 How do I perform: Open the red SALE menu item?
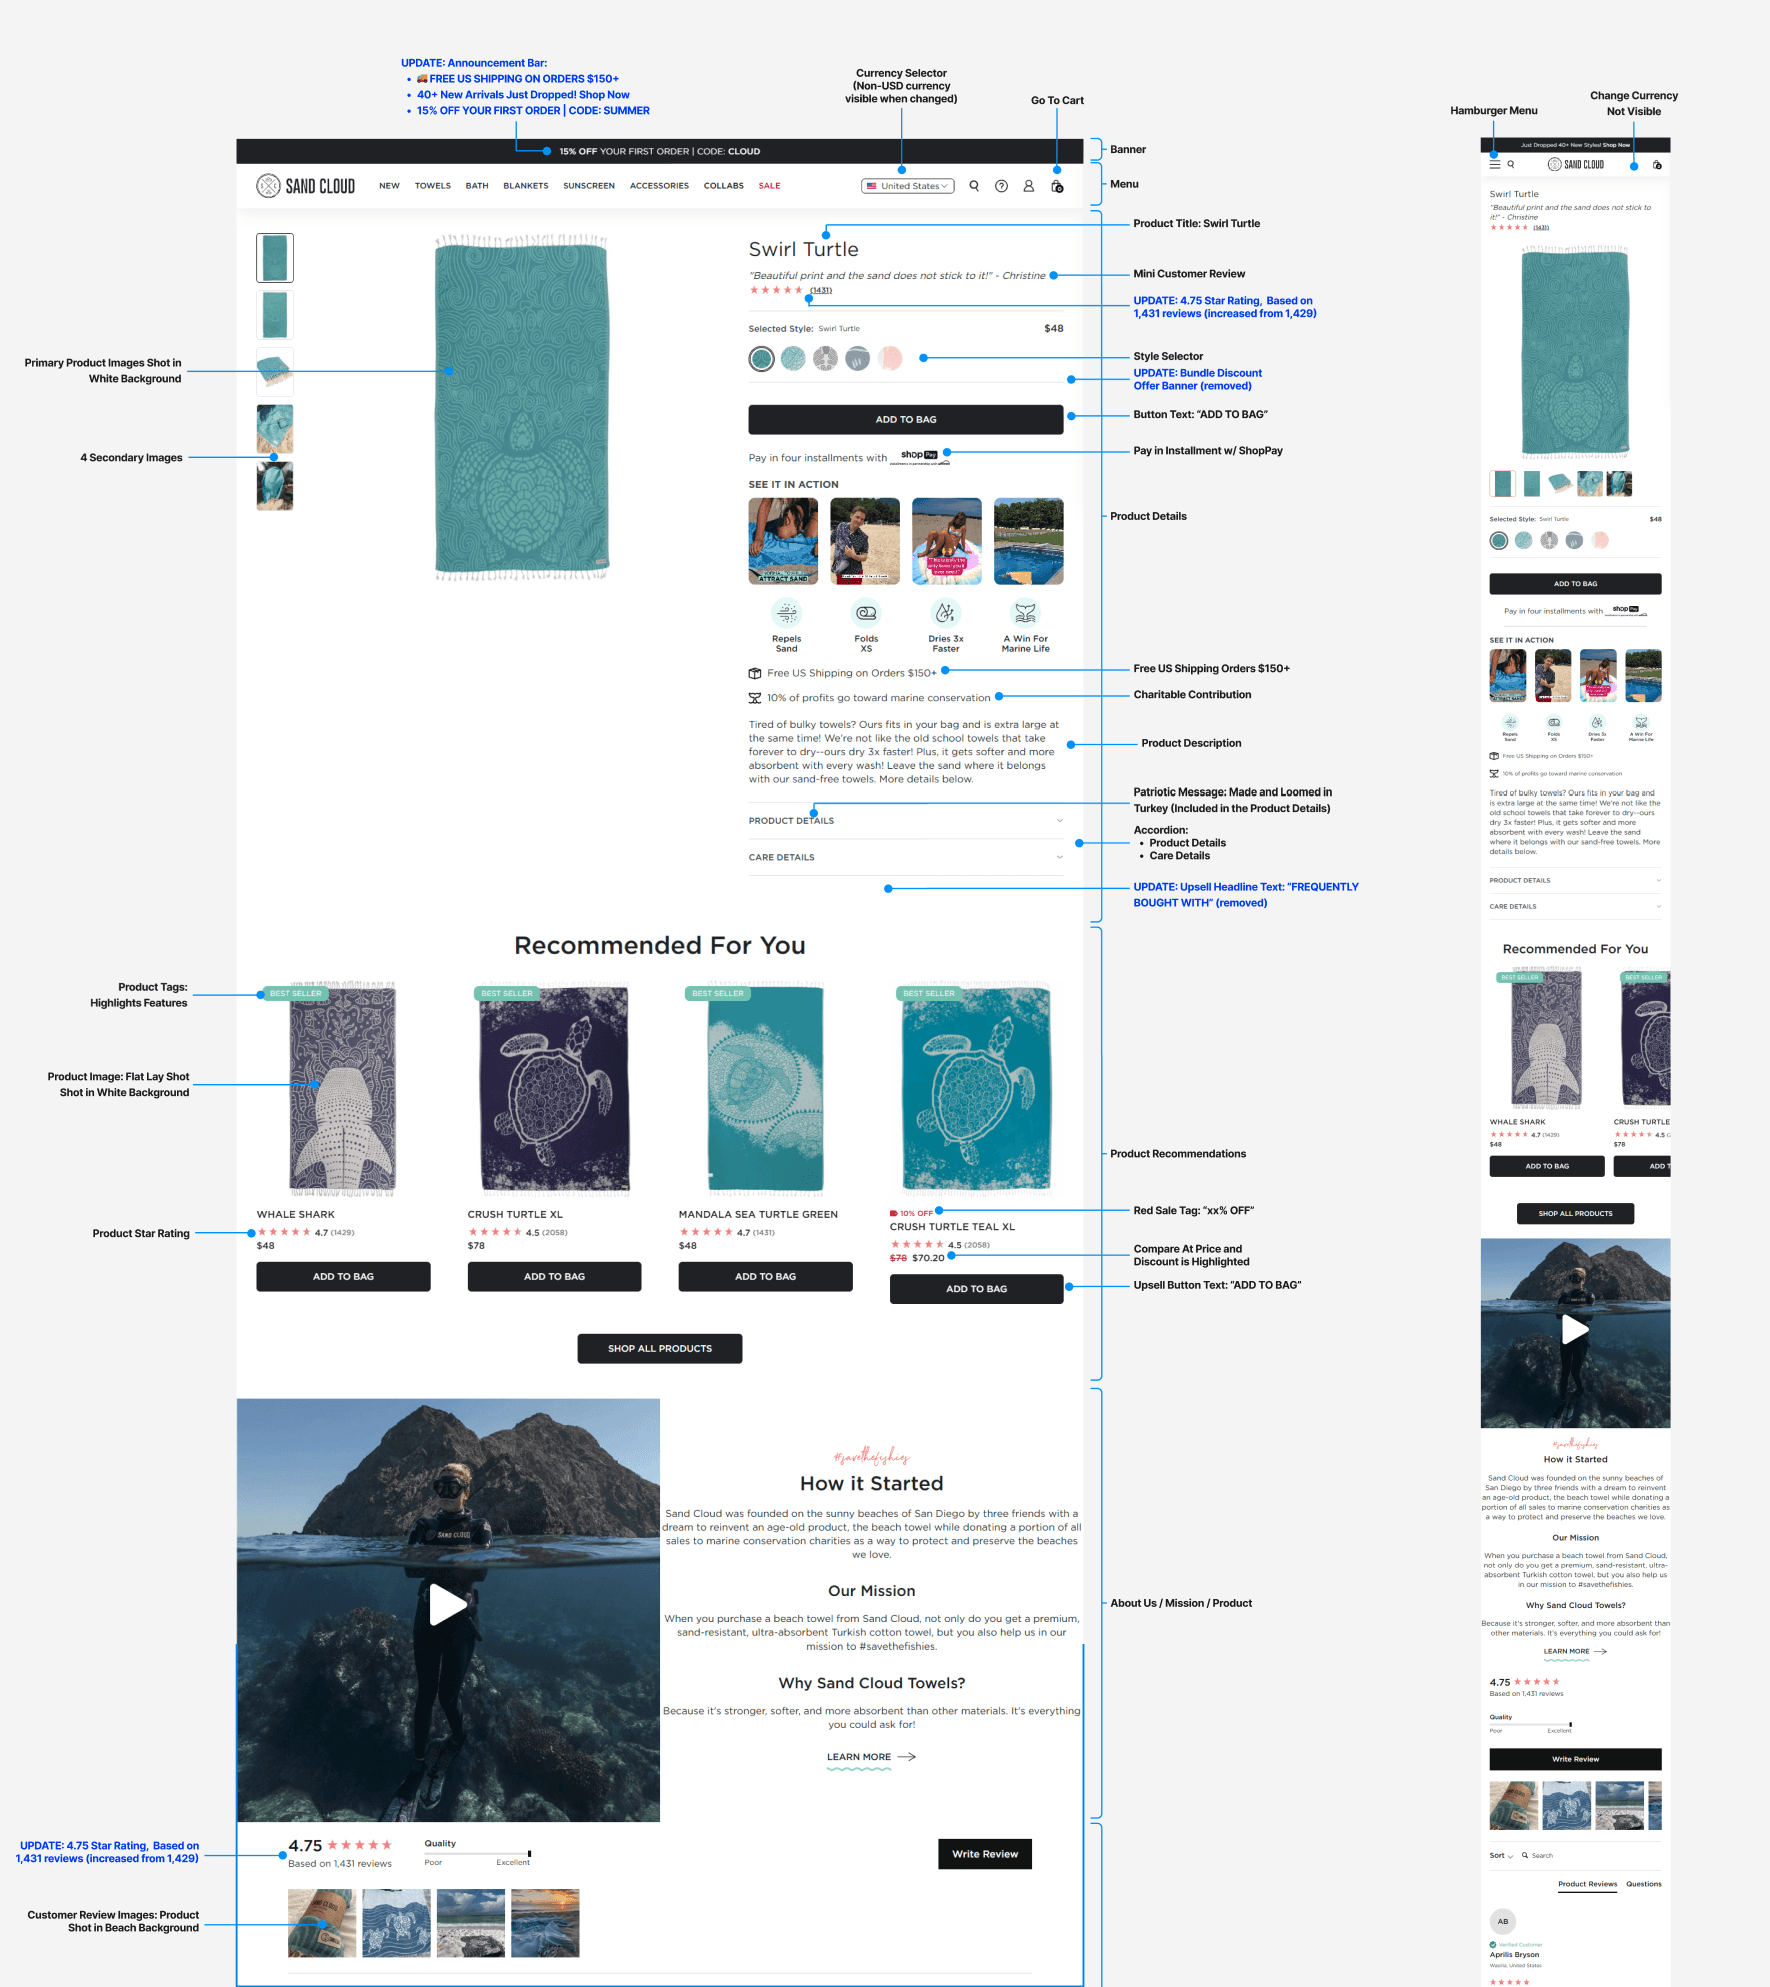click(769, 186)
